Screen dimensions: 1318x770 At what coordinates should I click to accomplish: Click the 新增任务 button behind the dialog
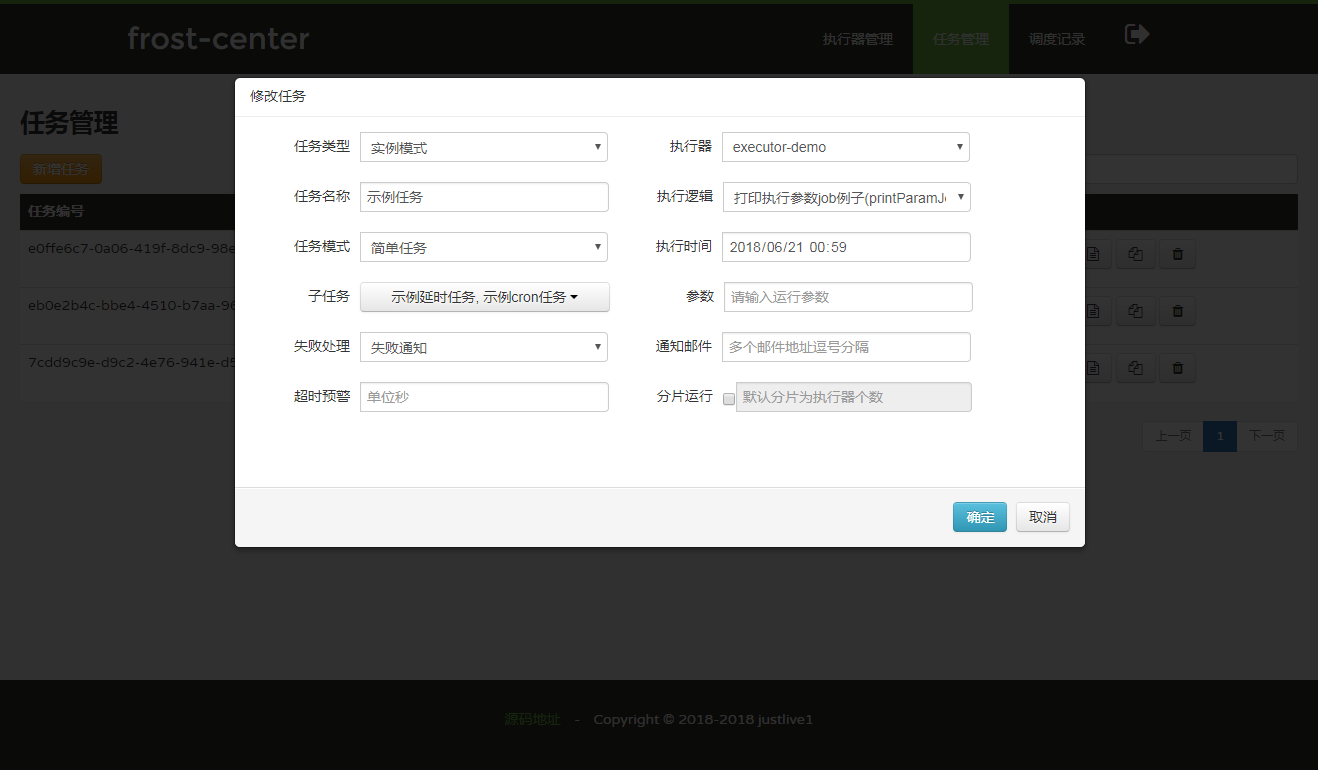pyautogui.click(x=61, y=169)
